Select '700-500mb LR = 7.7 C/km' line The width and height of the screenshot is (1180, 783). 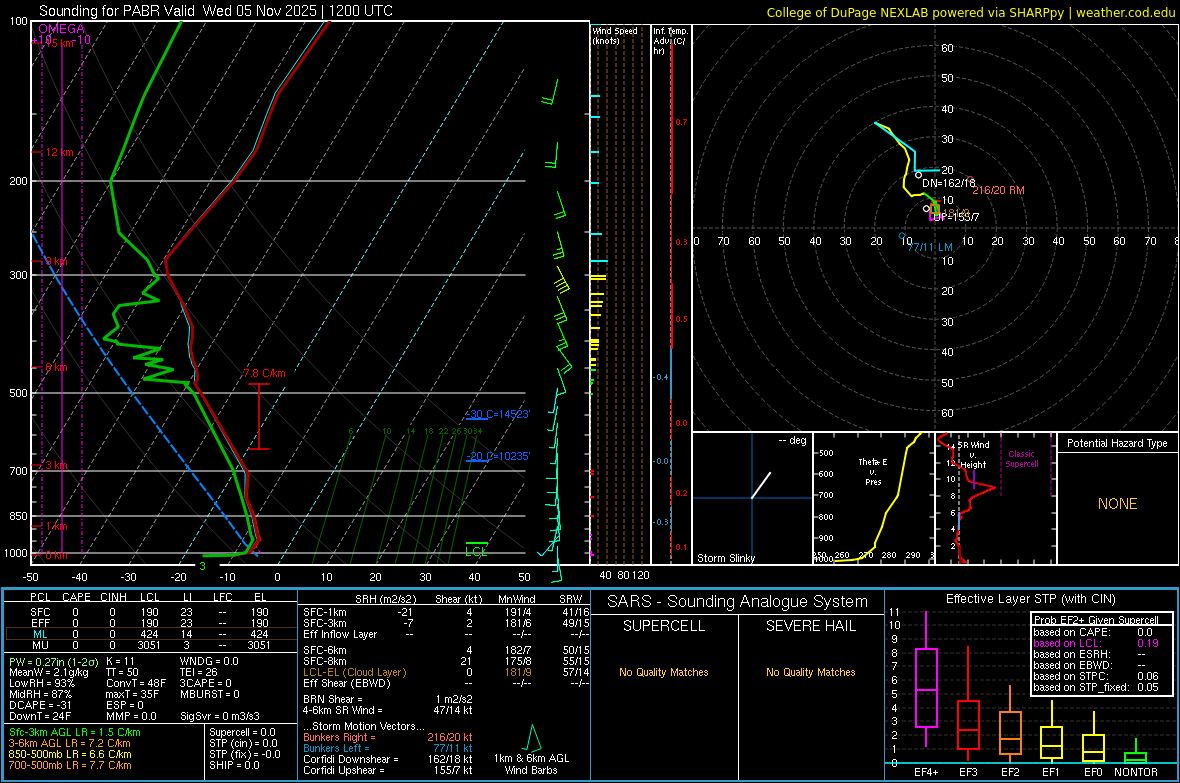70,765
